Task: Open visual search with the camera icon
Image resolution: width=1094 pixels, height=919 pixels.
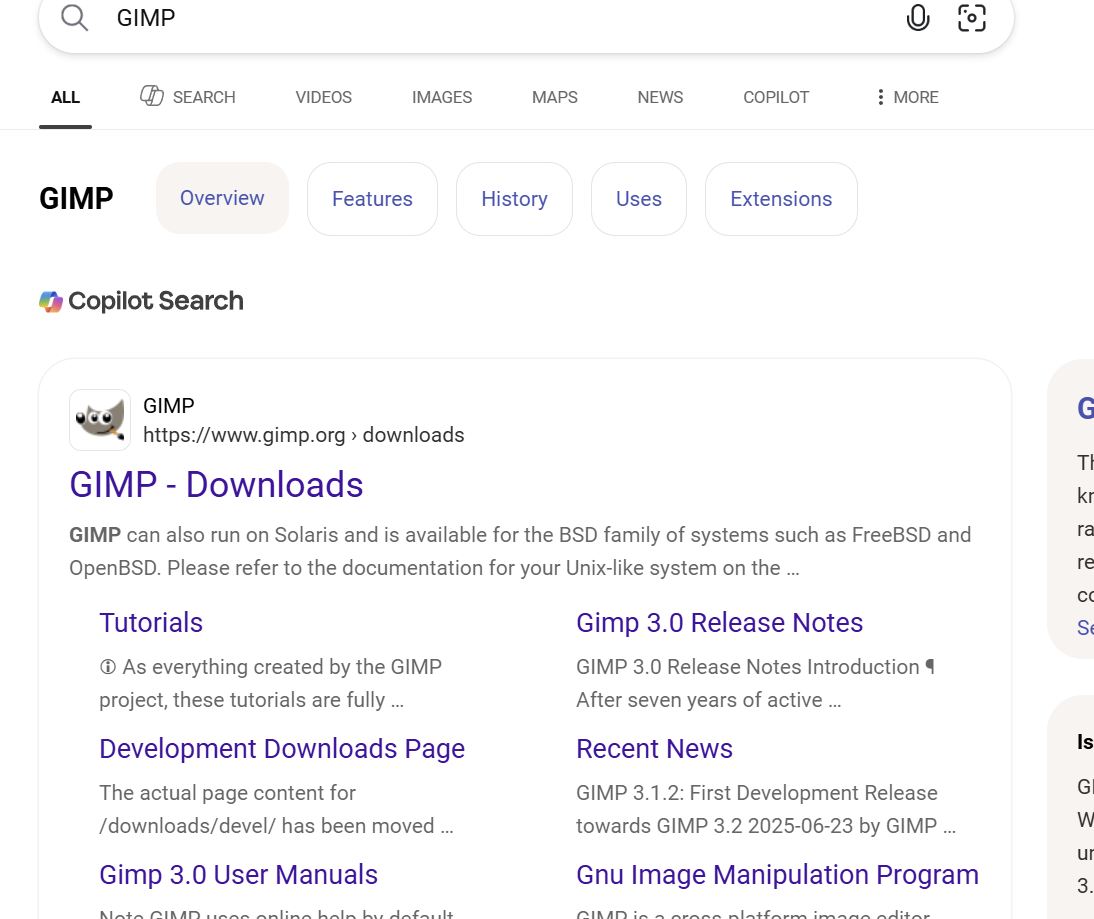Action: (x=971, y=18)
